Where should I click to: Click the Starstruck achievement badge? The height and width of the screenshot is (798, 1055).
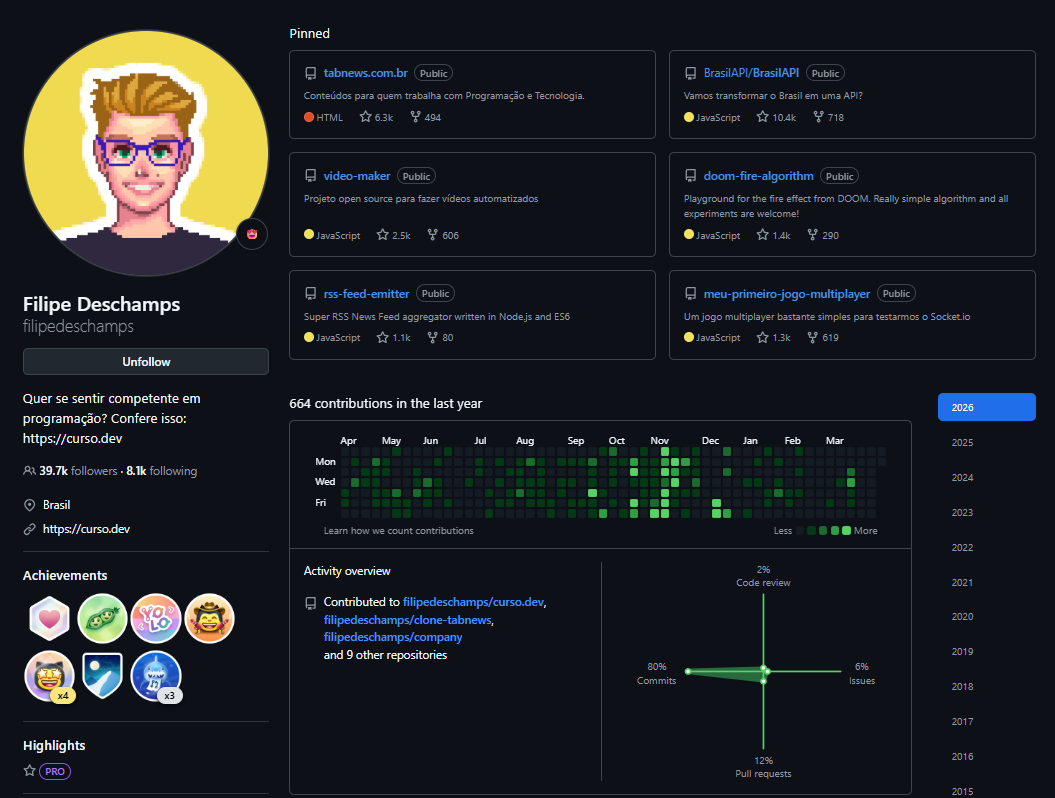point(48,676)
